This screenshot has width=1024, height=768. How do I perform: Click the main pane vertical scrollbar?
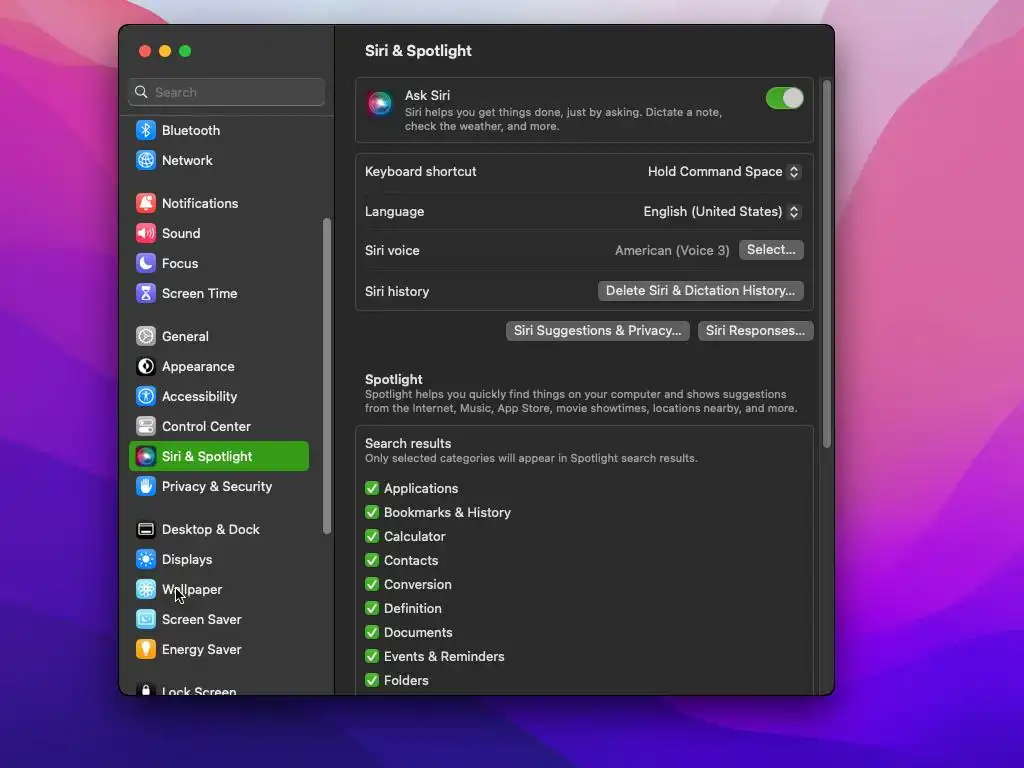(827, 264)
